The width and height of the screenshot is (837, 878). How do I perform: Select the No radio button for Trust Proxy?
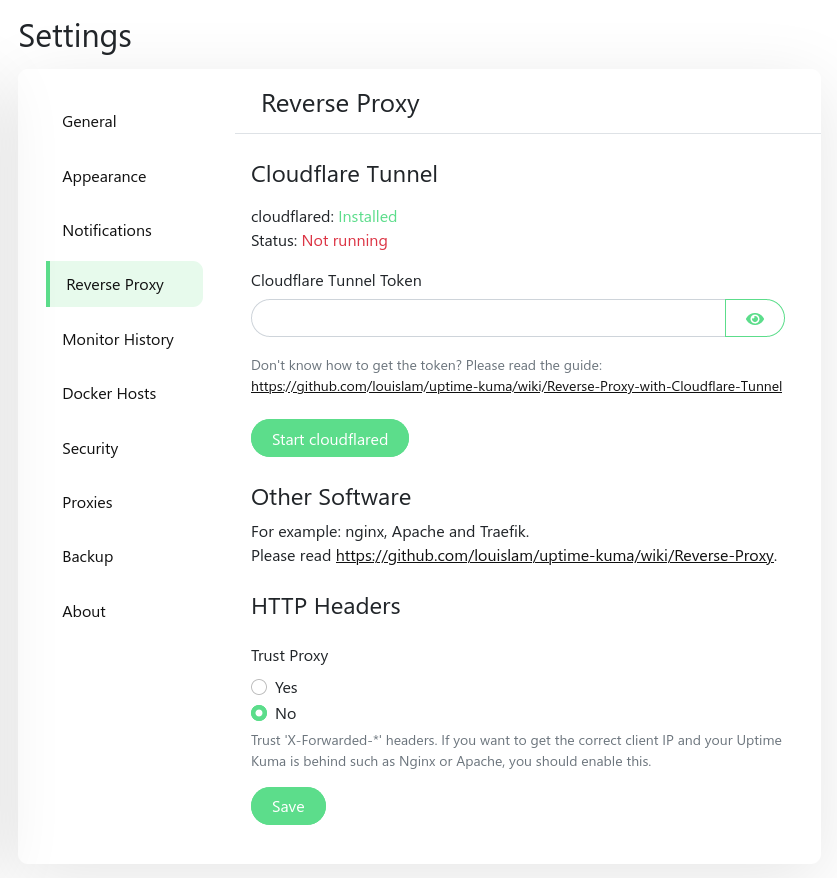pos(259,713)
